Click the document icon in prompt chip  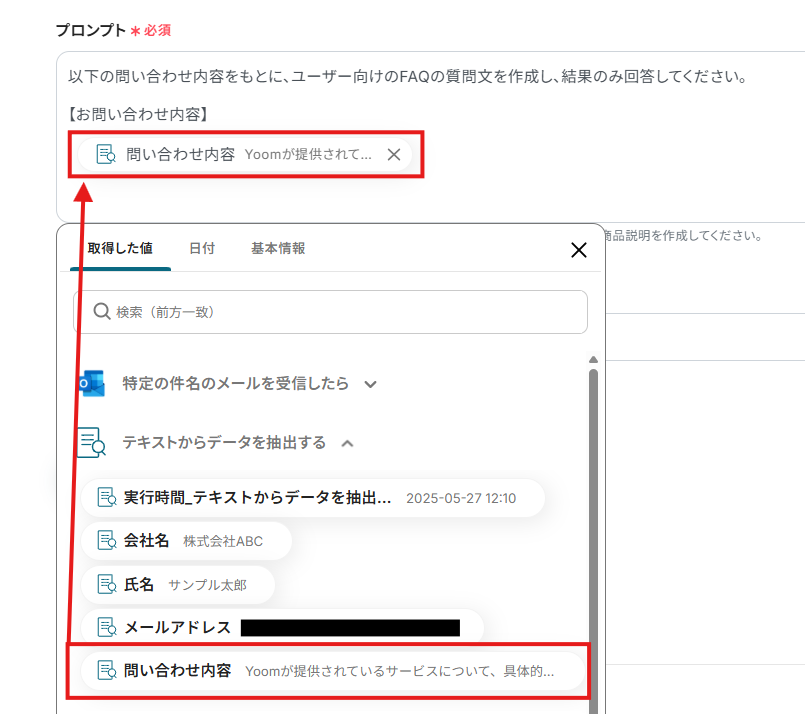pyautogui.click(x=106, y=154)
